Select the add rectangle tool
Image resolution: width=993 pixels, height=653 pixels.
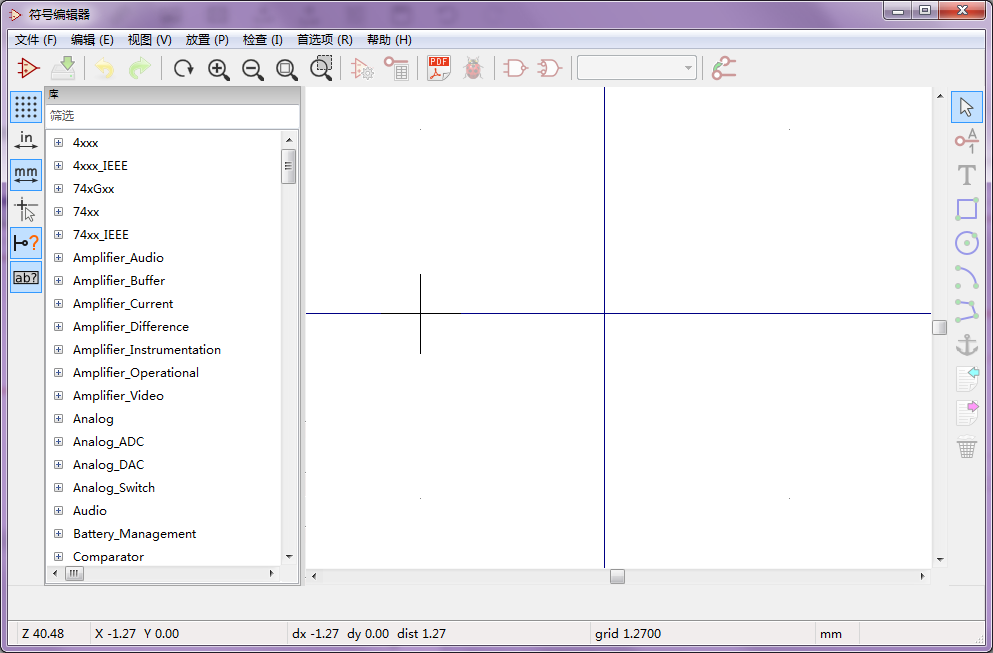[x=966, y=209]
